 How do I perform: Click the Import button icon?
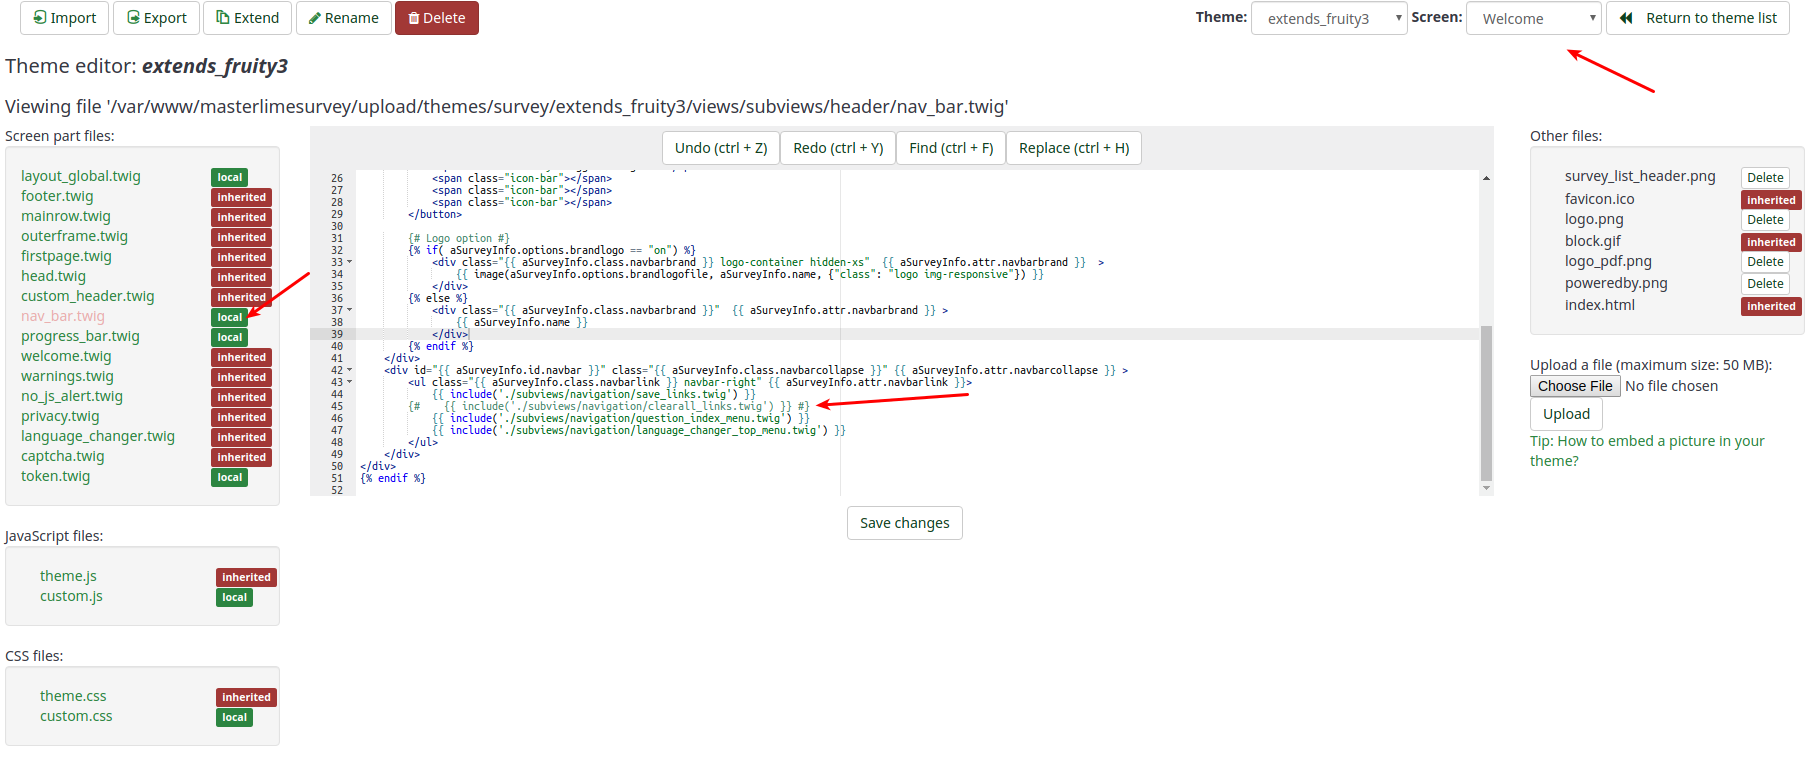(x=39, y=18)
